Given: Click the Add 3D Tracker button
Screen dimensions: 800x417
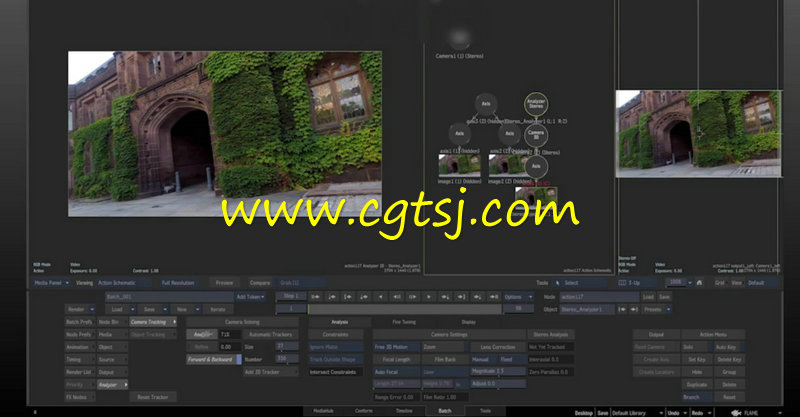Looking at the screenshot, I should (270, 372).
